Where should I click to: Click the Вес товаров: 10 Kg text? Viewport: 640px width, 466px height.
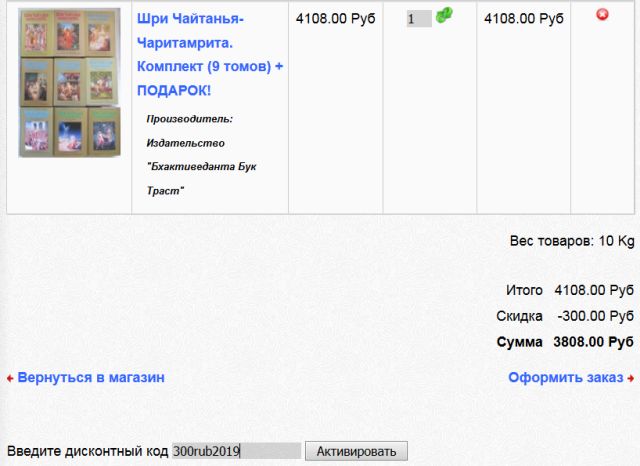pos(571,241)
